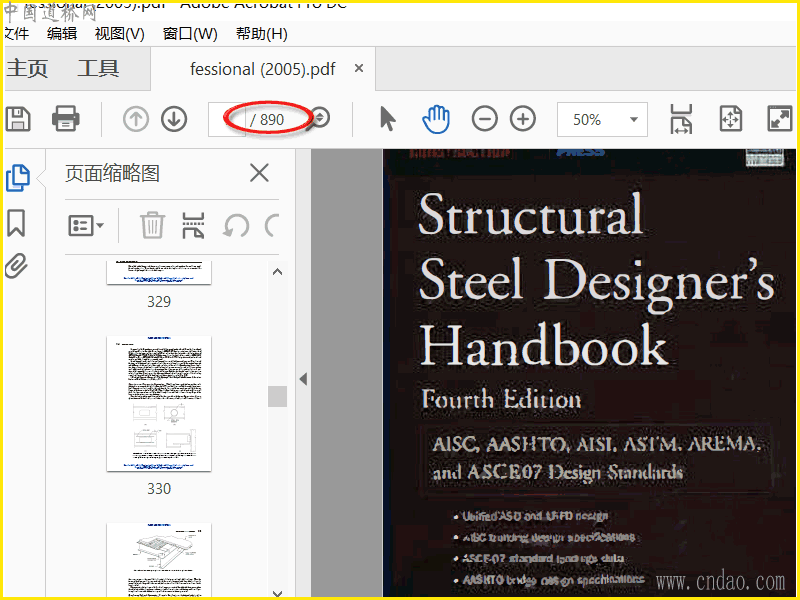Click the Save file icon
The width and height of the screenshot is (800, 600).
pos(18,119)
